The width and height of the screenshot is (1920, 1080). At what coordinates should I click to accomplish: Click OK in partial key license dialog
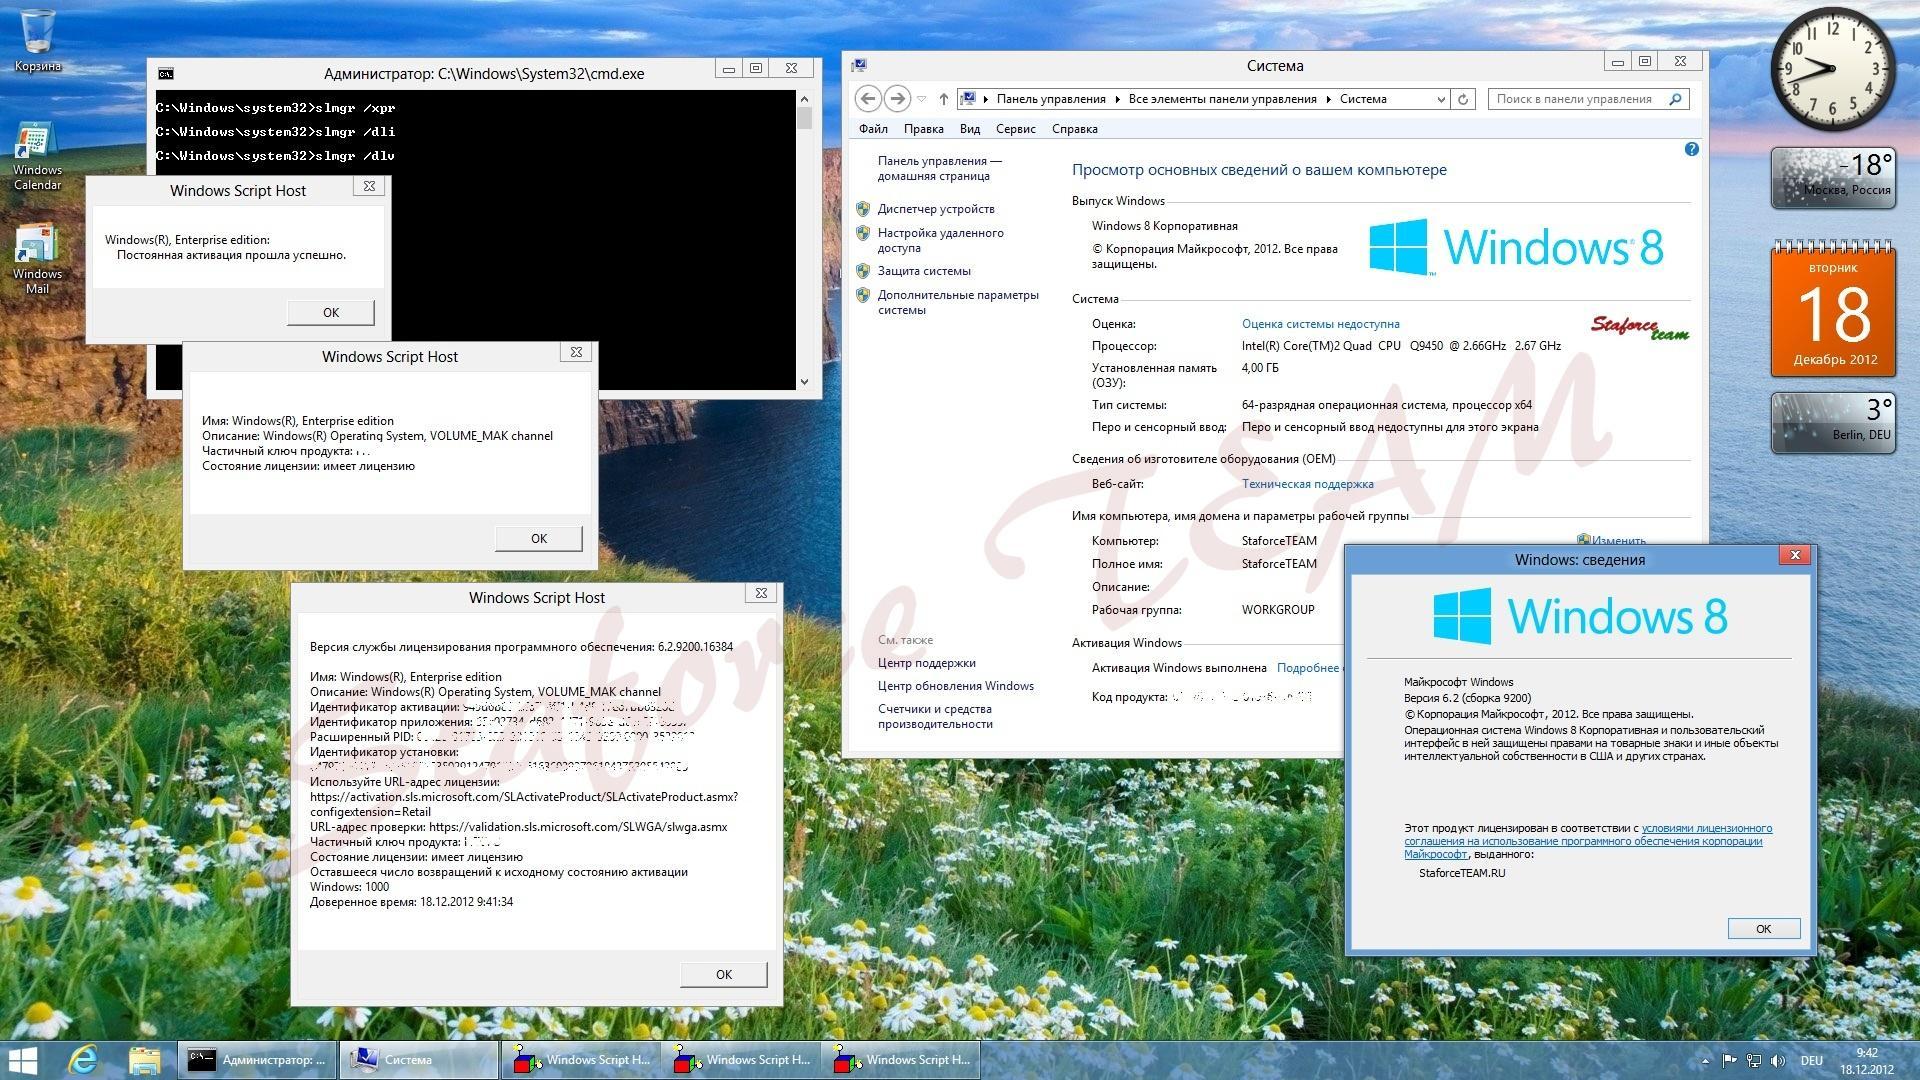point(538,539)
